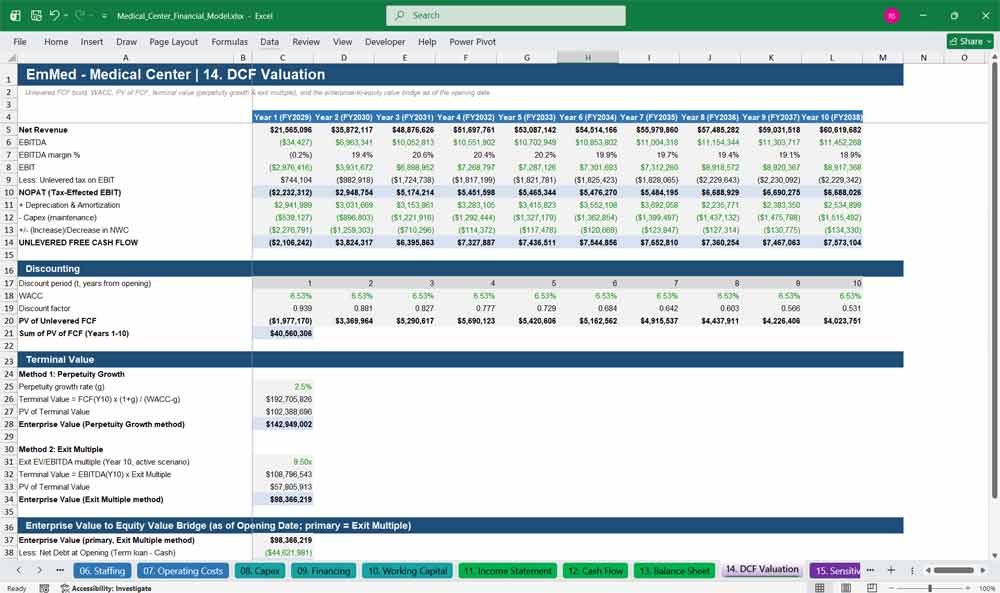Switch to Page Layout view icon

click(846, 588)
